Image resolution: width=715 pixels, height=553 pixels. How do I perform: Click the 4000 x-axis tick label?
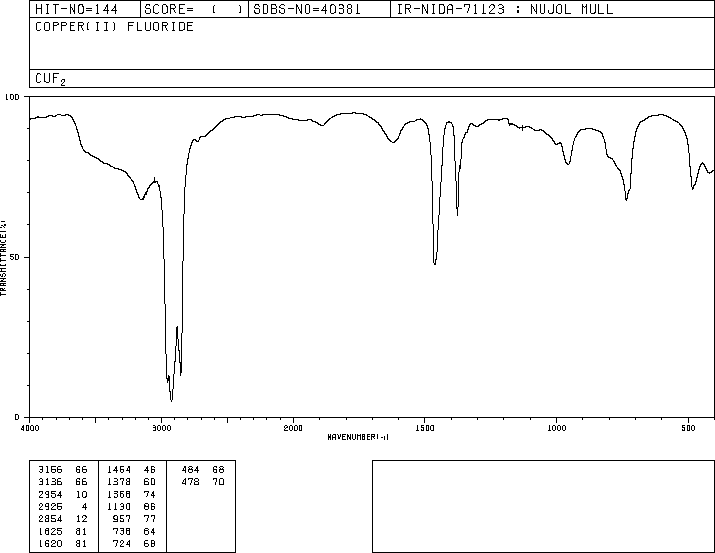tap(30, 428)
